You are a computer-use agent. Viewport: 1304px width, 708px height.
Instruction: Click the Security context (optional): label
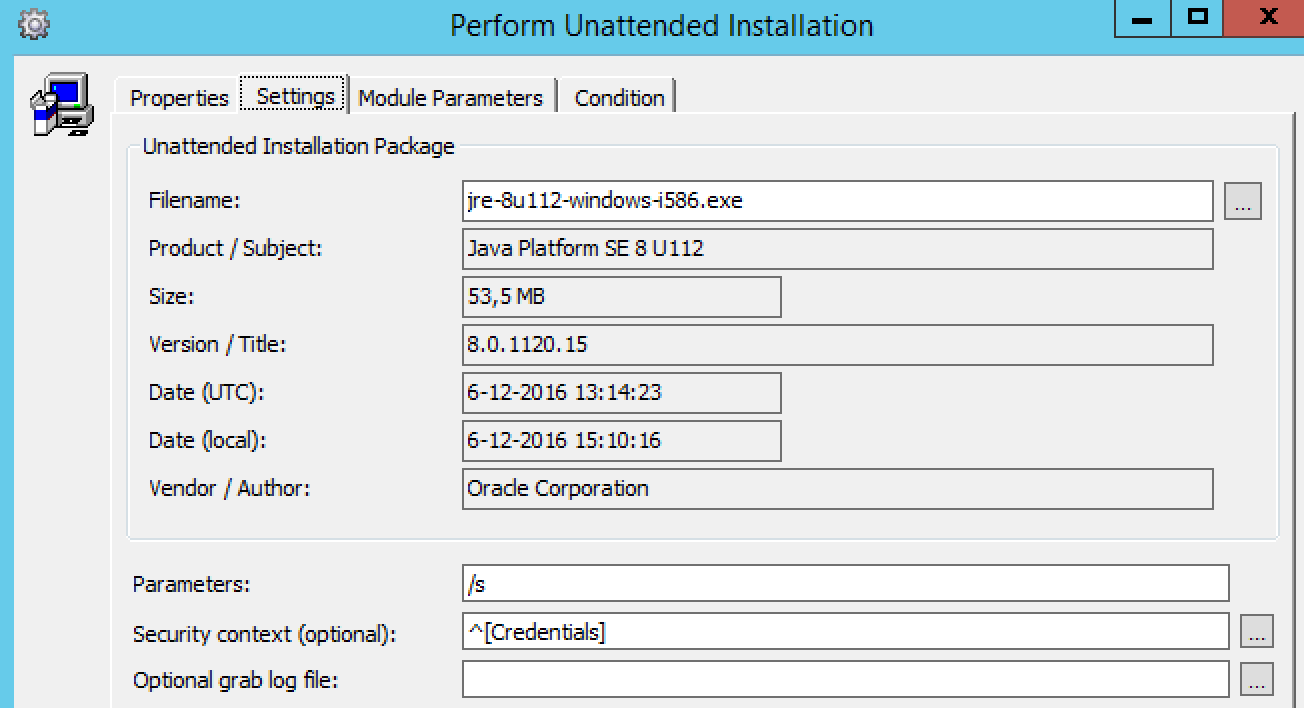tap(264, 634)
